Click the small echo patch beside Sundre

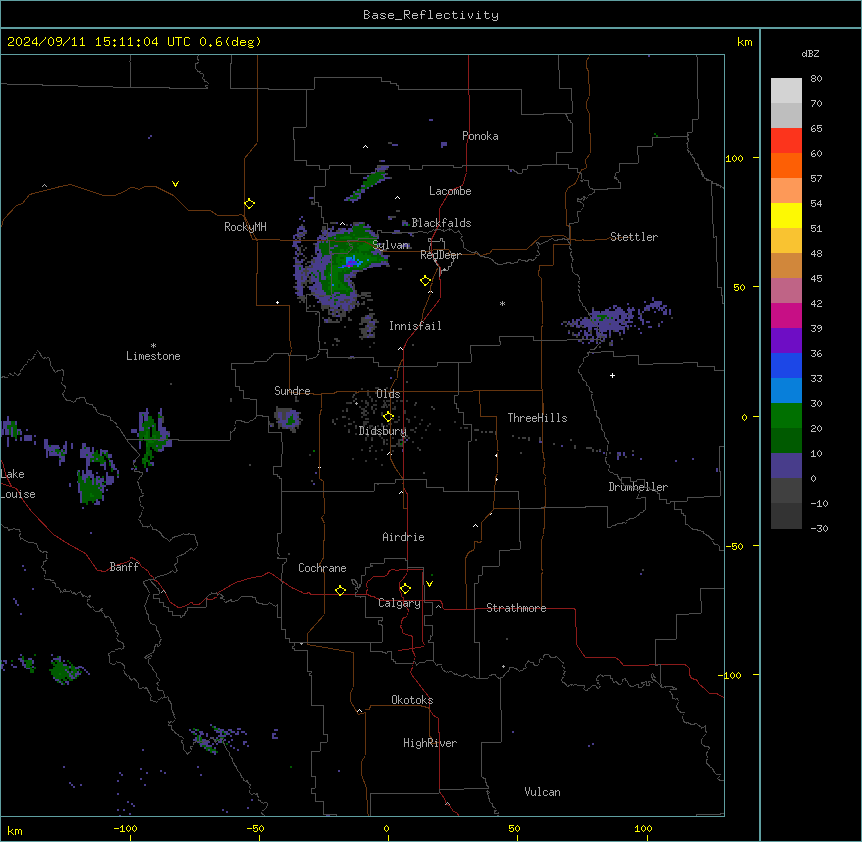point(288,419)
